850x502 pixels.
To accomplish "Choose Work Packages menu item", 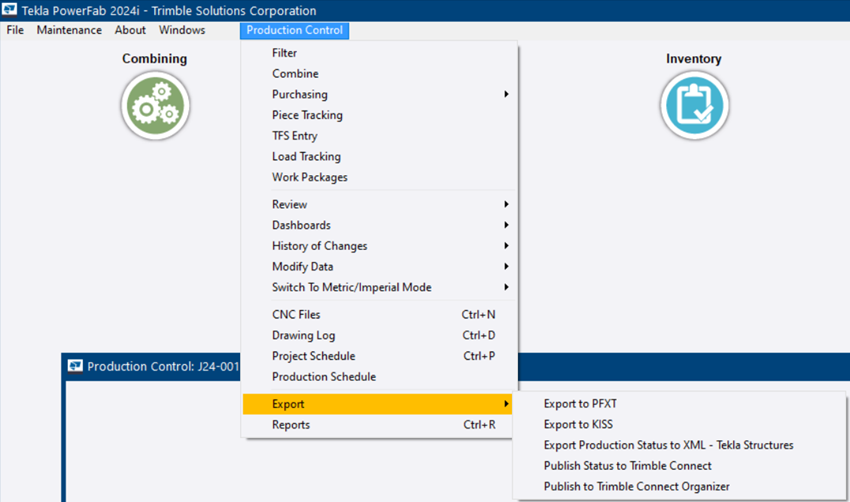I will coord(310,177).
